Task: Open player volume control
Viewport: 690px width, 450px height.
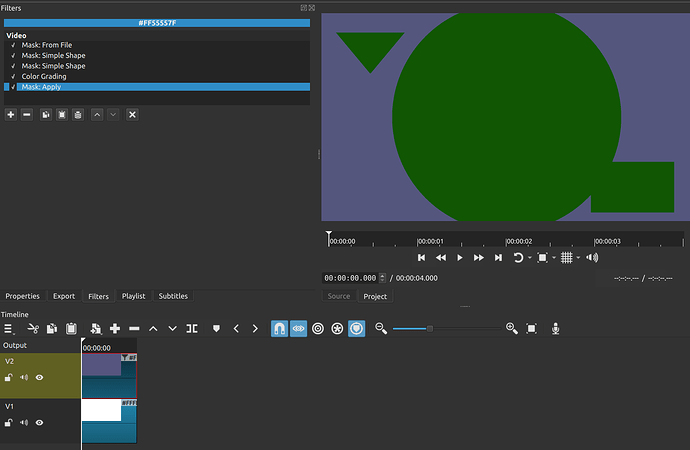Action: point(592,258)
